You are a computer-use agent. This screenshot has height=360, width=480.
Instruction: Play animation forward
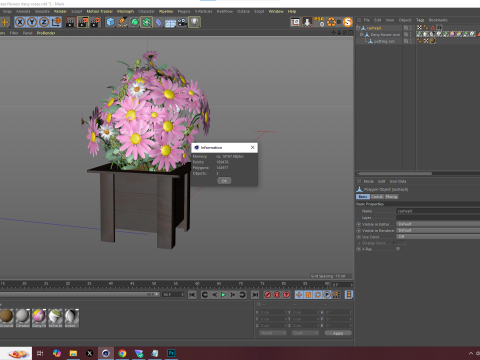224,295
